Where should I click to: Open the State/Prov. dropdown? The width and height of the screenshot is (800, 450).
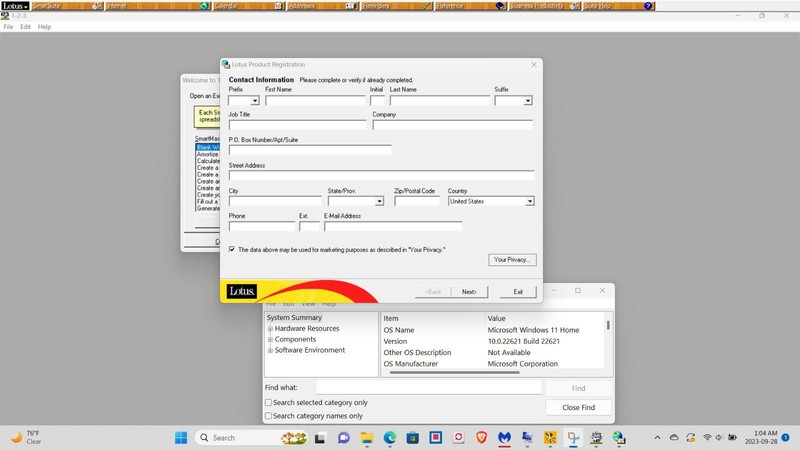pyautogui.click(x=379, y=201)
